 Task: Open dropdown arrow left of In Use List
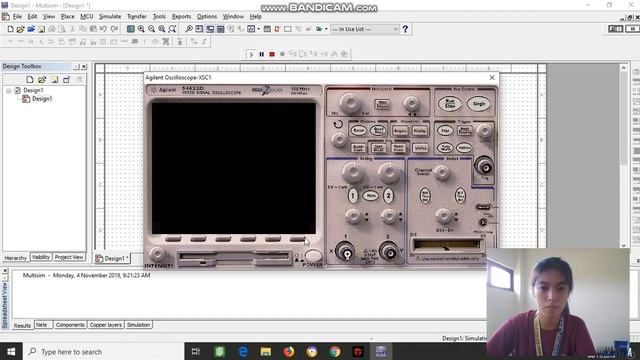pyautogui.click(x=326, y=29)
